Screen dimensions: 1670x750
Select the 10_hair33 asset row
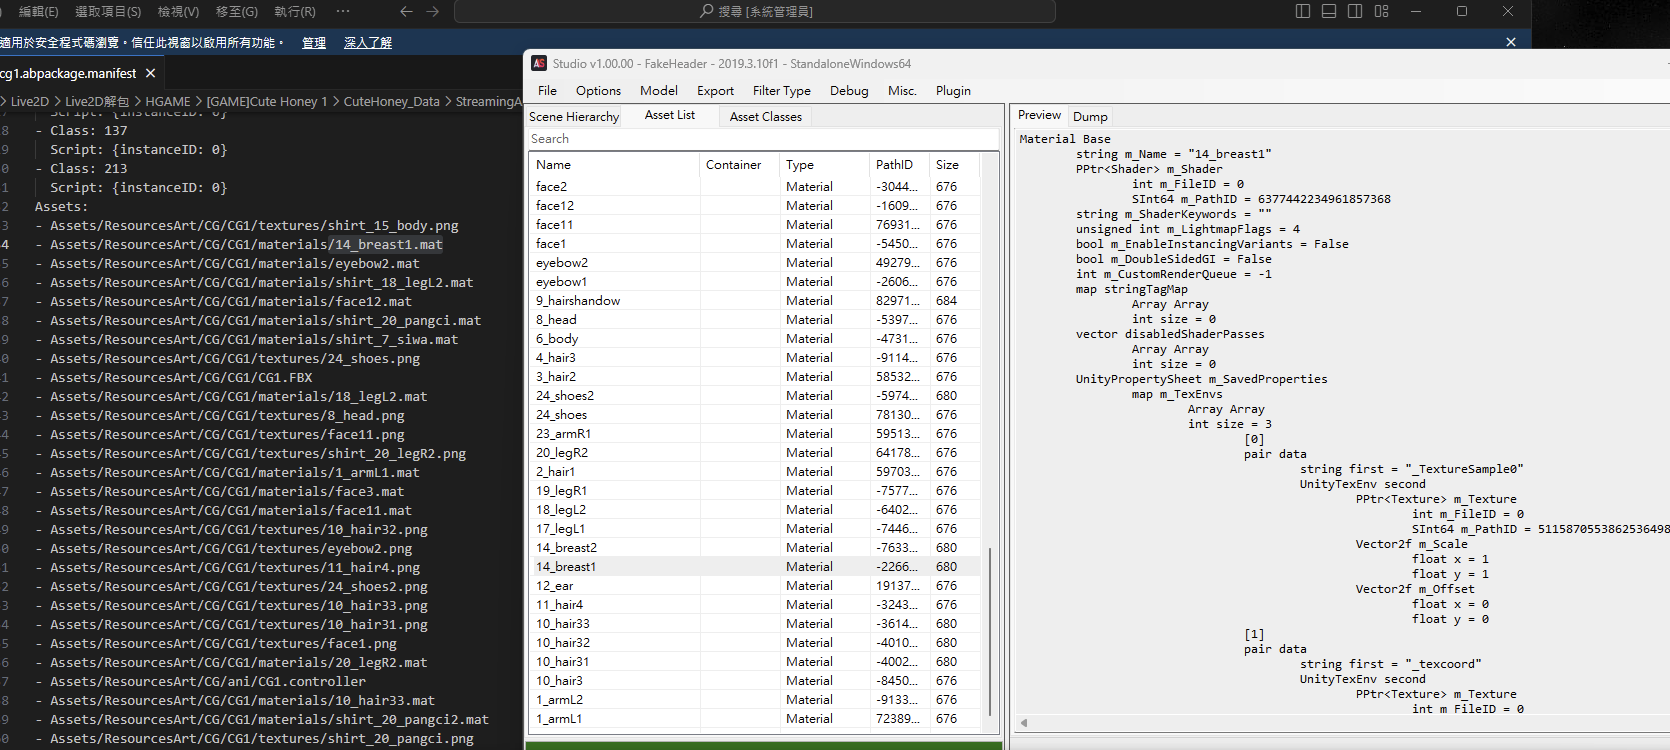click(x=755, y=624)
